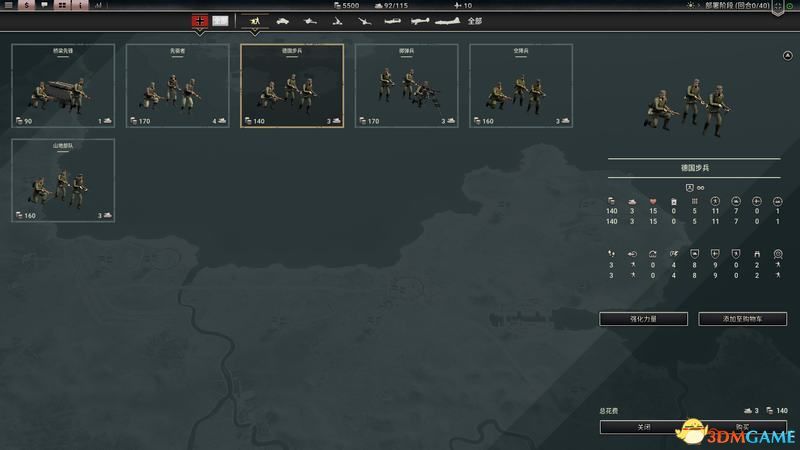Click the 强化力量 button
The height and width of the screenshot is (450, 800).
click(643, 319)
